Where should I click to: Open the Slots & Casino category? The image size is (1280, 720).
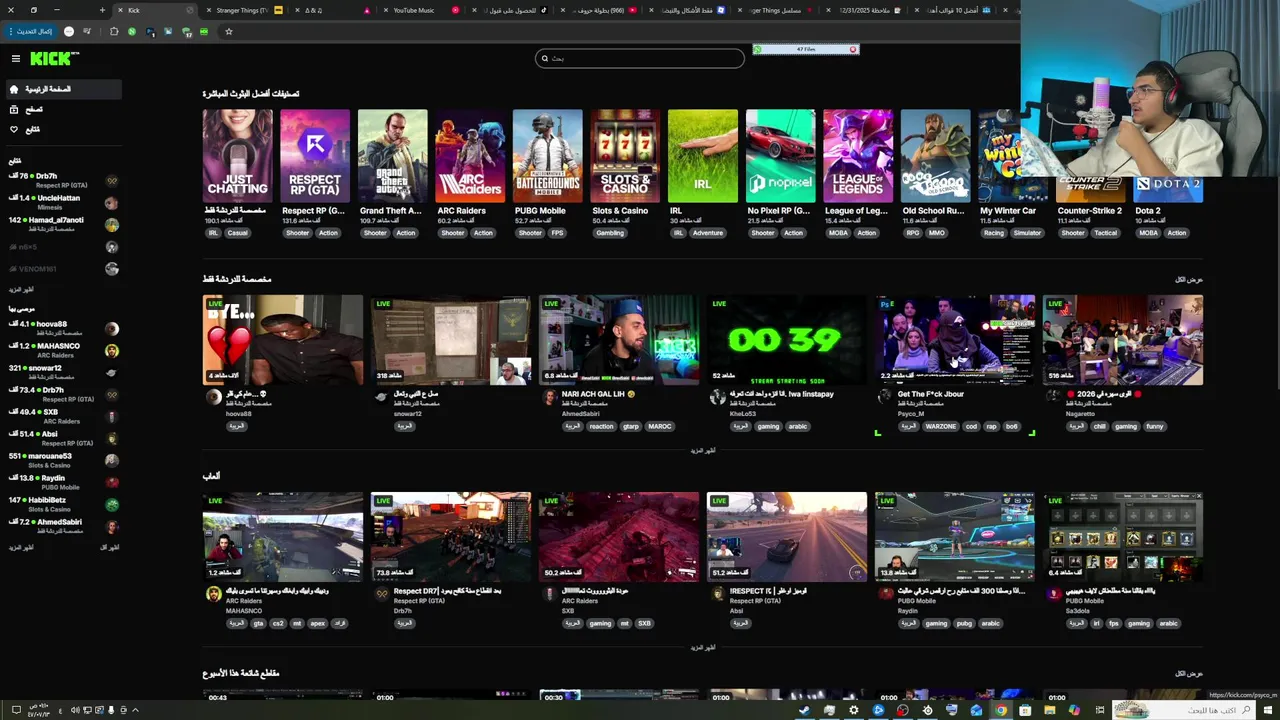click(624, 156)
